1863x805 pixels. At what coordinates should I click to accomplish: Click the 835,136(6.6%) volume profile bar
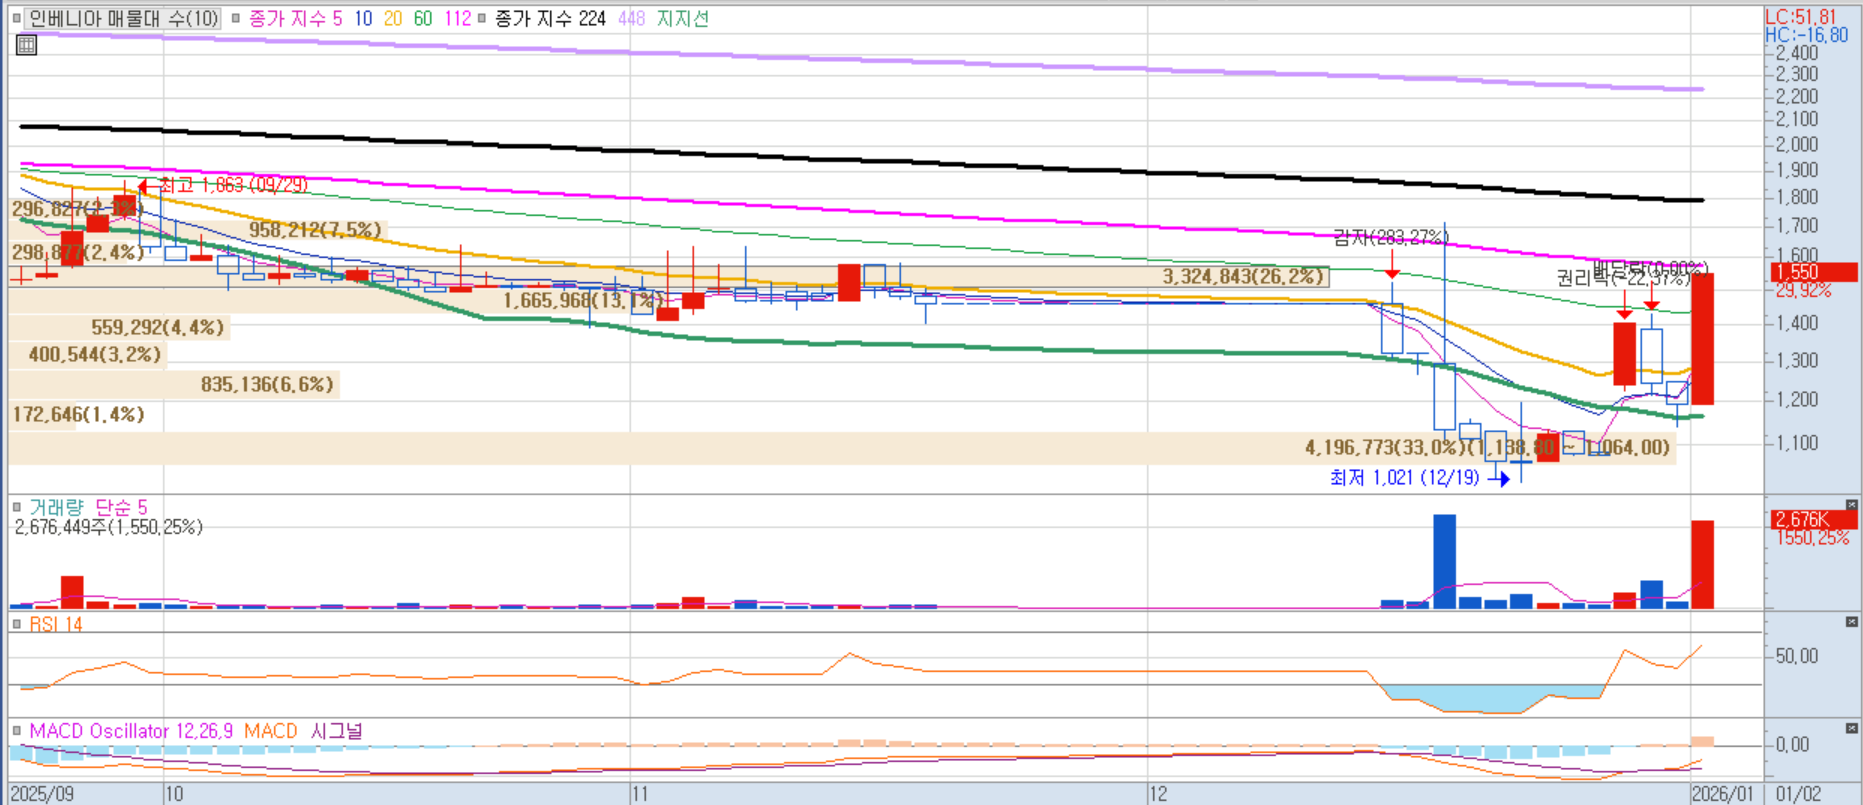(174, 384)
